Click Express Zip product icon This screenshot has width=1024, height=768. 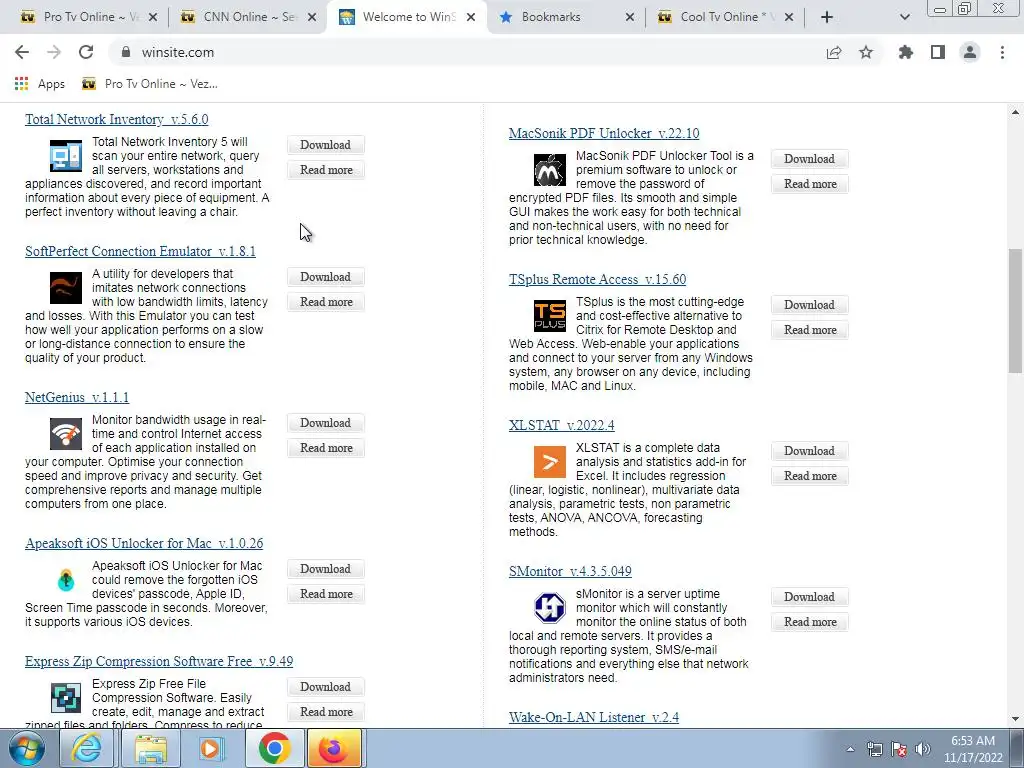pyautogui.click(x=66, y=697)
